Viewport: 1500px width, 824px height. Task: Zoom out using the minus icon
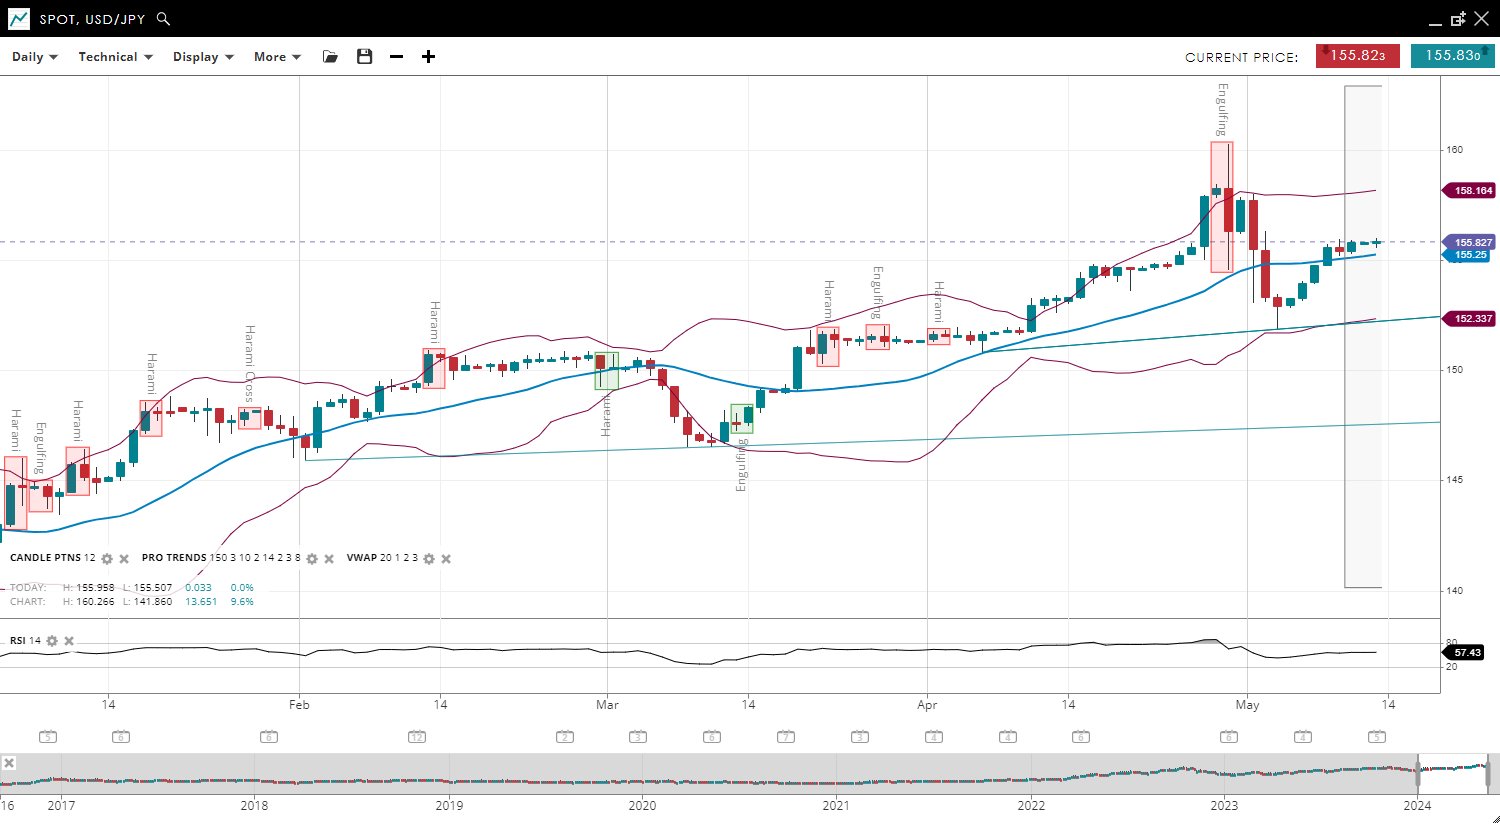pyautogui.click(x=396, y=57)
